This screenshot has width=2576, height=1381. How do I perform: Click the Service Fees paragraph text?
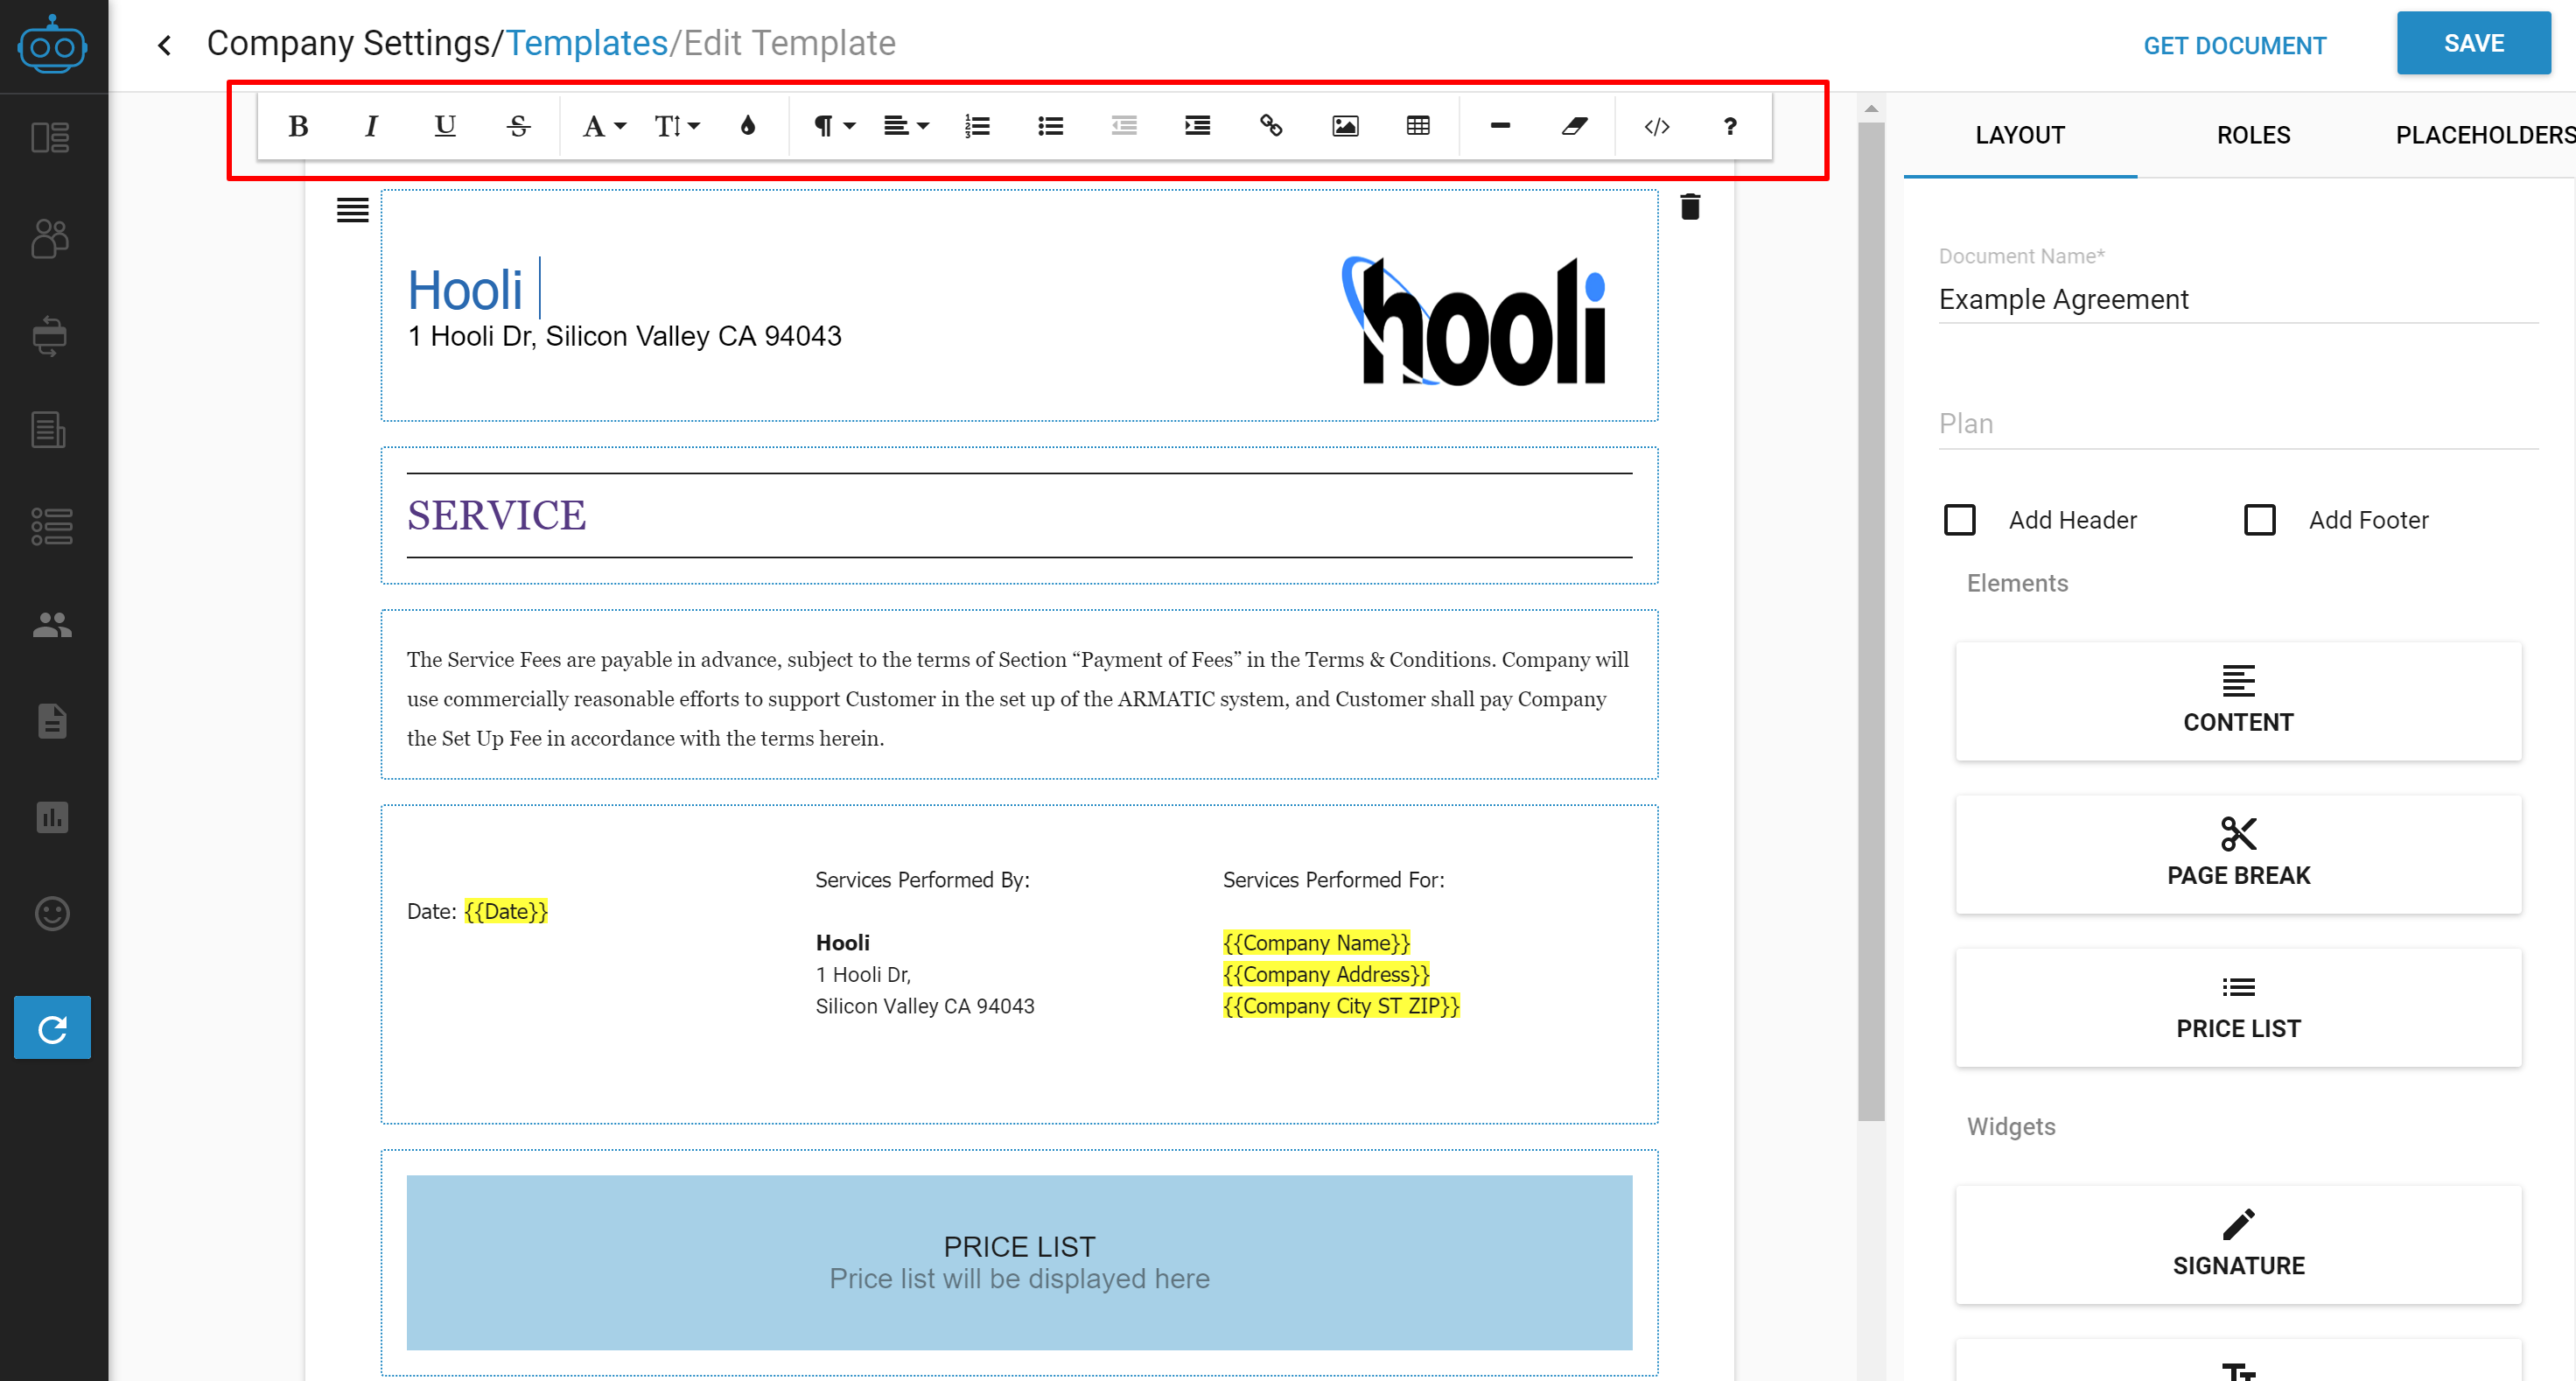coord(1018,698)
